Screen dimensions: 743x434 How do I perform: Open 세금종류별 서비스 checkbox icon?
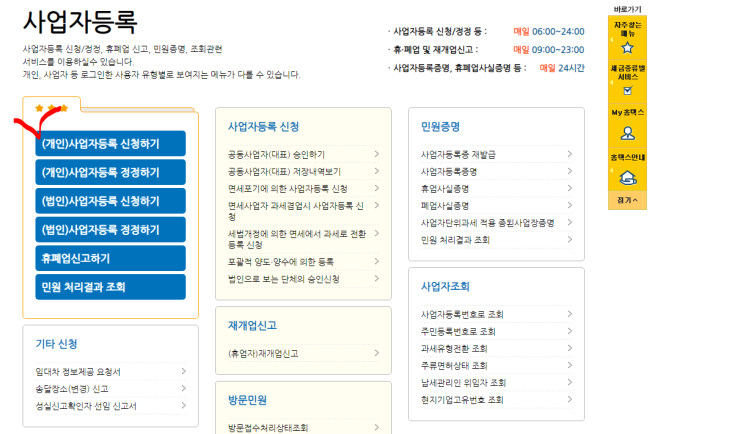[x=627, y=90]
